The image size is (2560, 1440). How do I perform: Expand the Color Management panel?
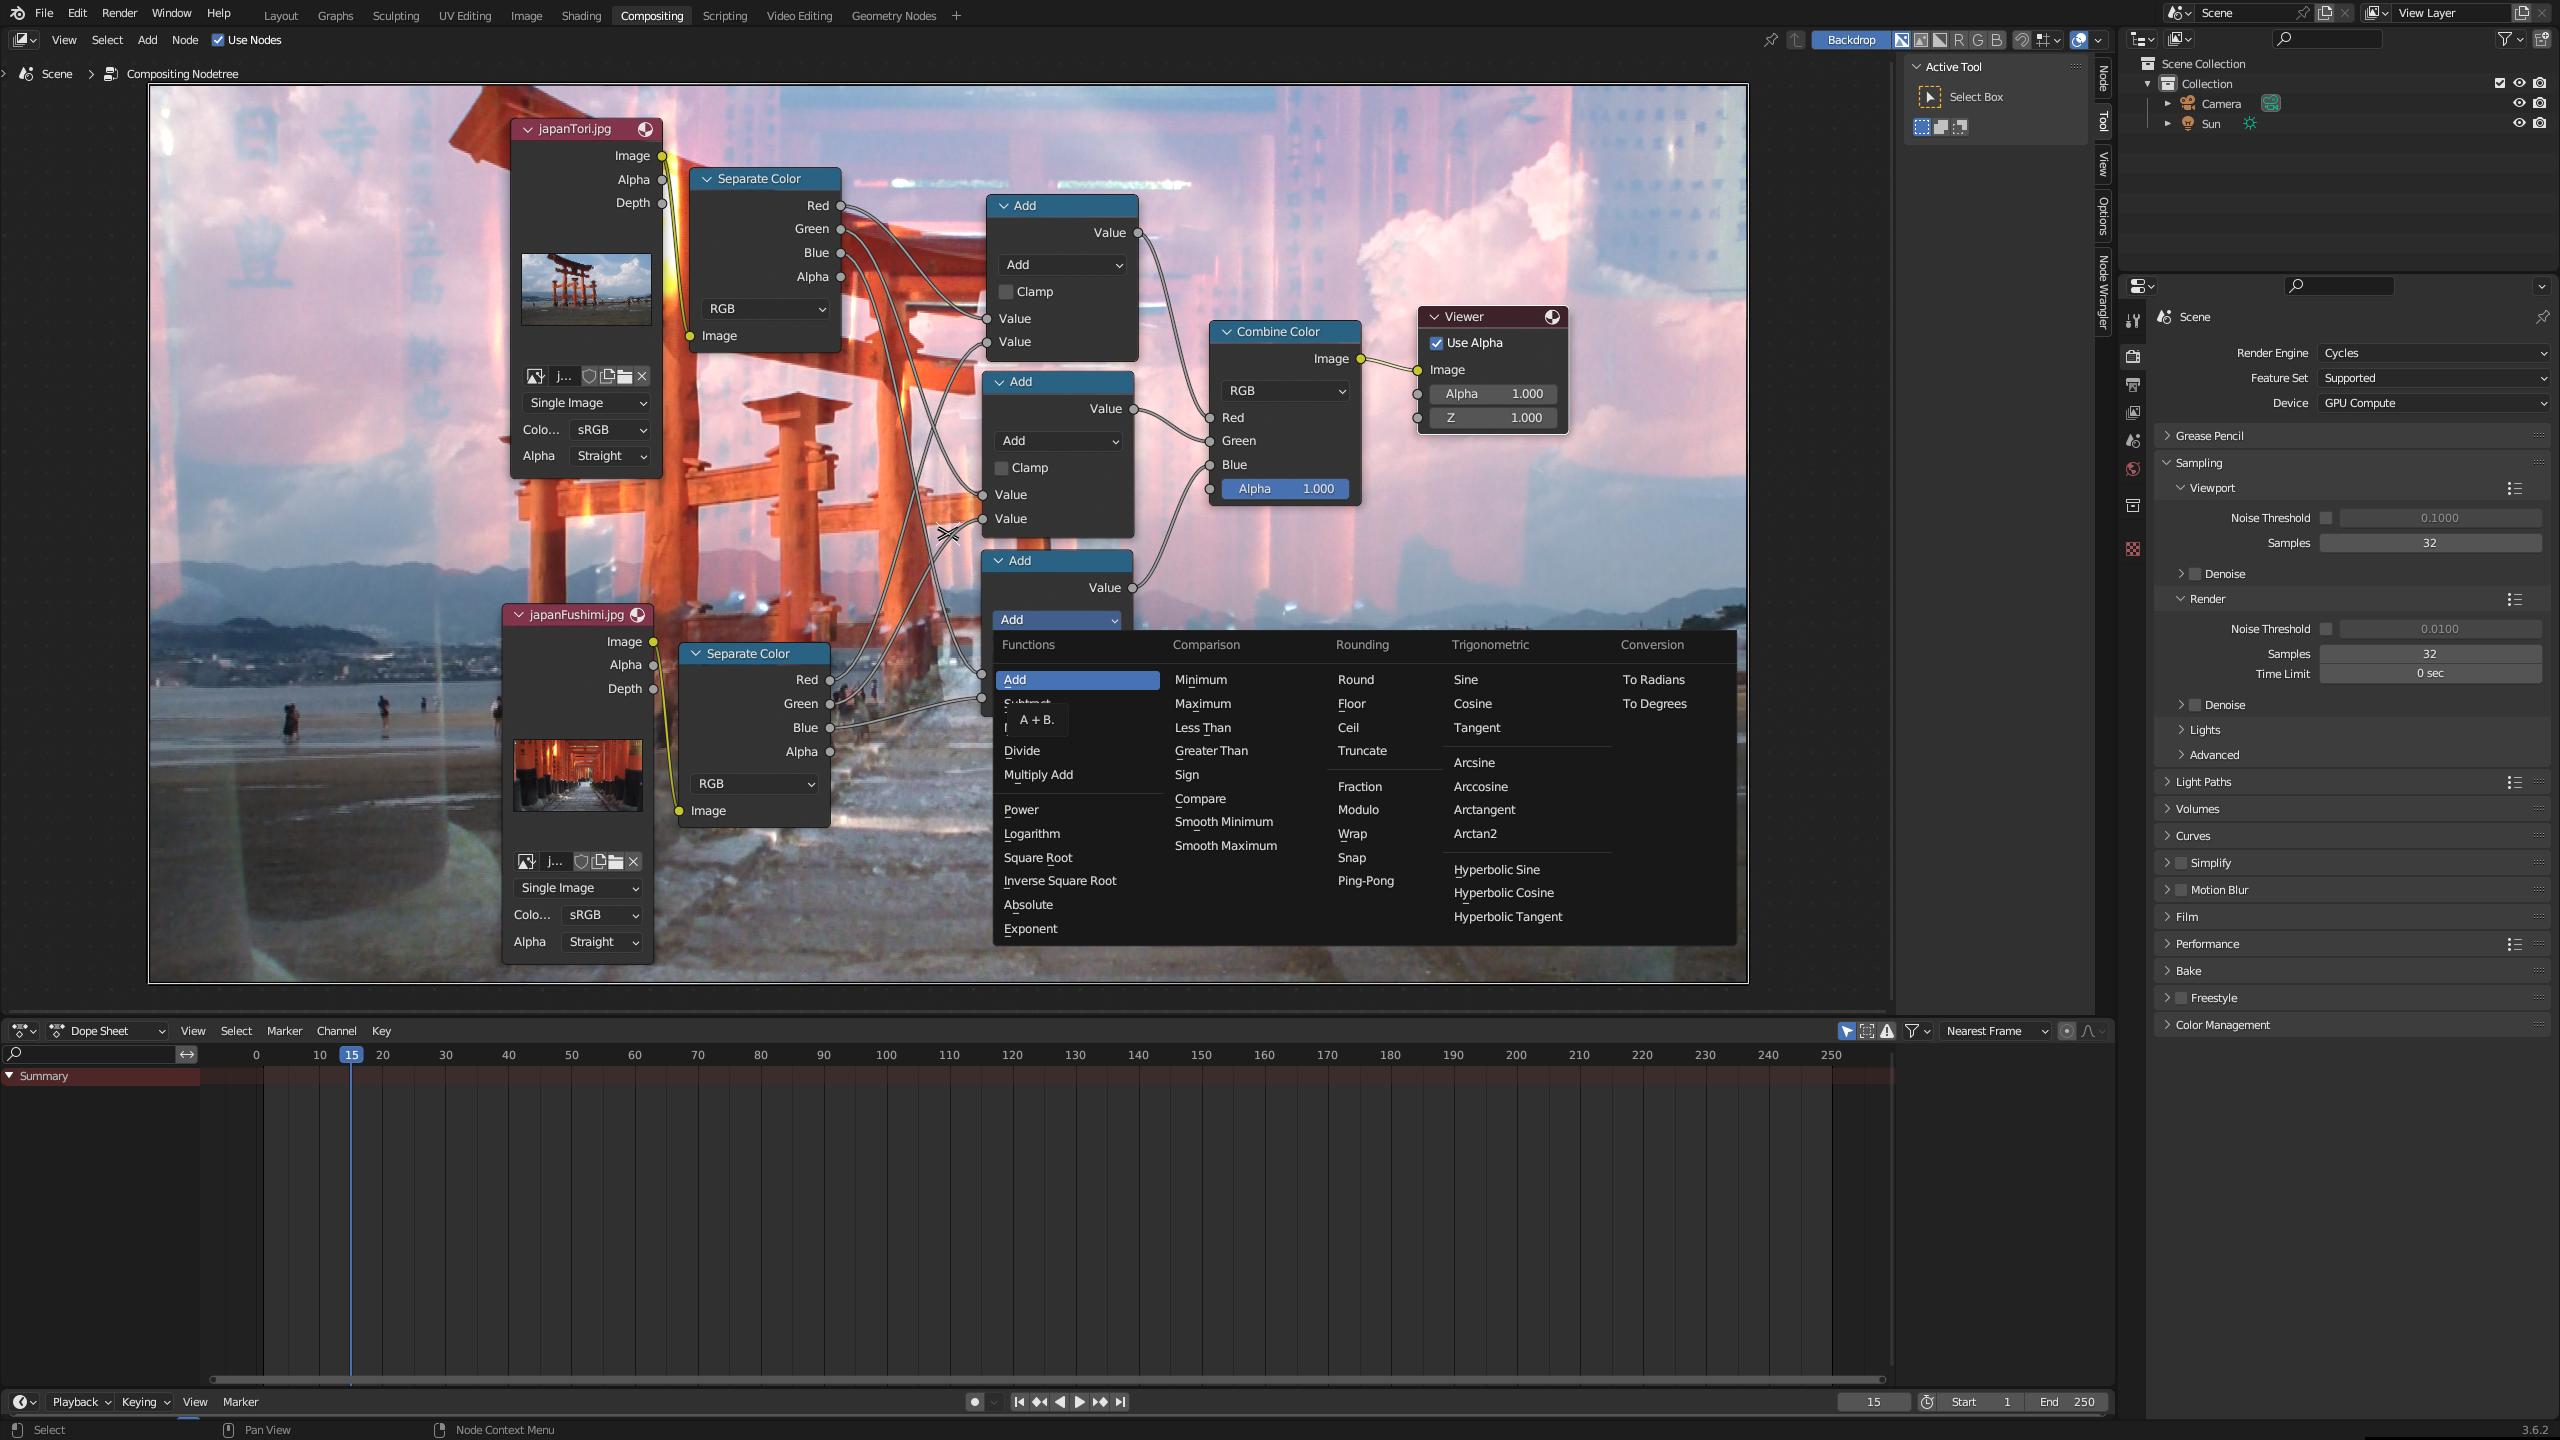click(x=2350, y=1025)
